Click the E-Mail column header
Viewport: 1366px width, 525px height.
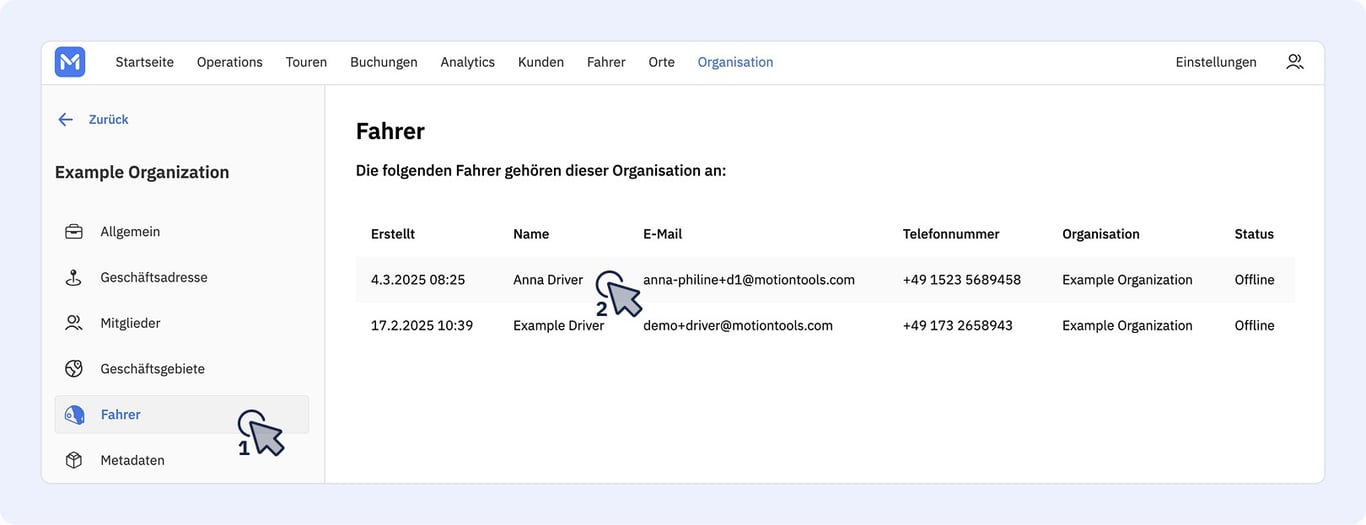coord(663,234)
